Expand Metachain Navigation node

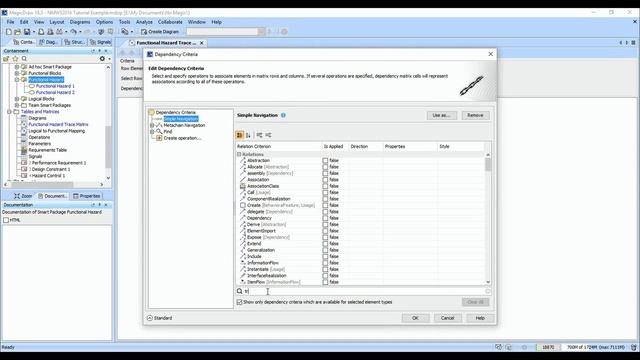(x=152, y=125)
